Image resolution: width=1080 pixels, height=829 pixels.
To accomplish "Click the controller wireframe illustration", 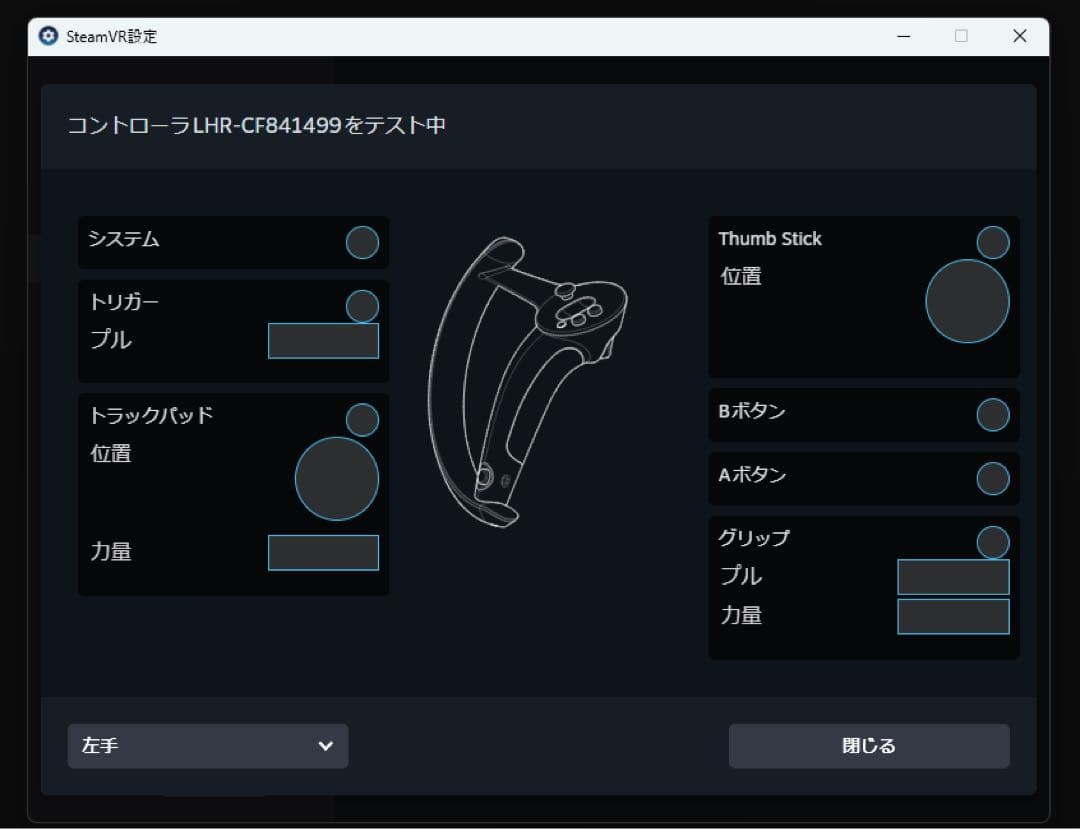I will pos(527,382).
